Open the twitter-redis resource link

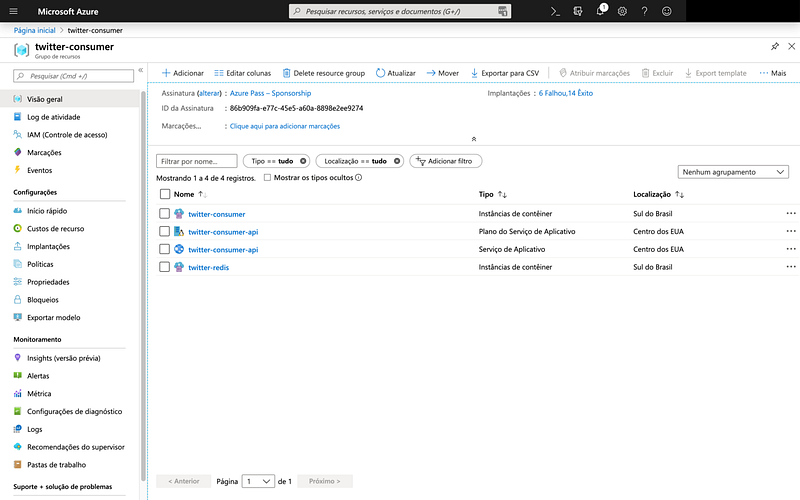[209, 267]
